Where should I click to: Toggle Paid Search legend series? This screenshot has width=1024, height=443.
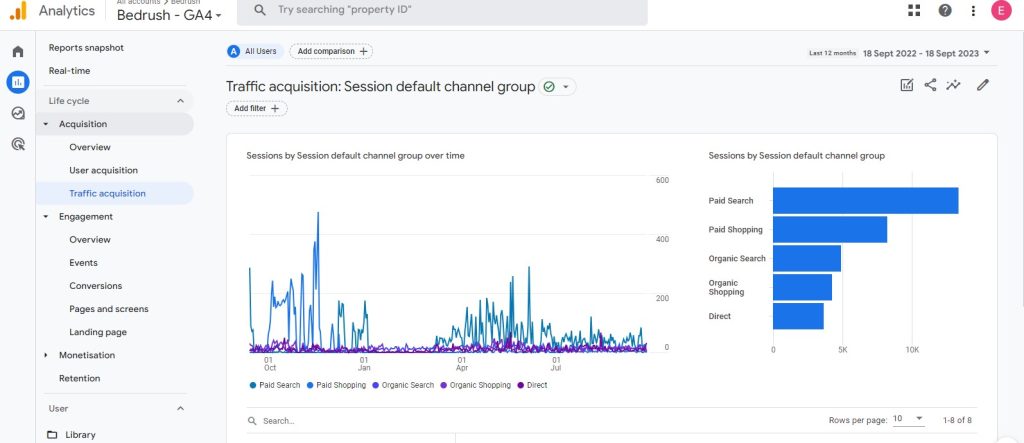[275, 386]
